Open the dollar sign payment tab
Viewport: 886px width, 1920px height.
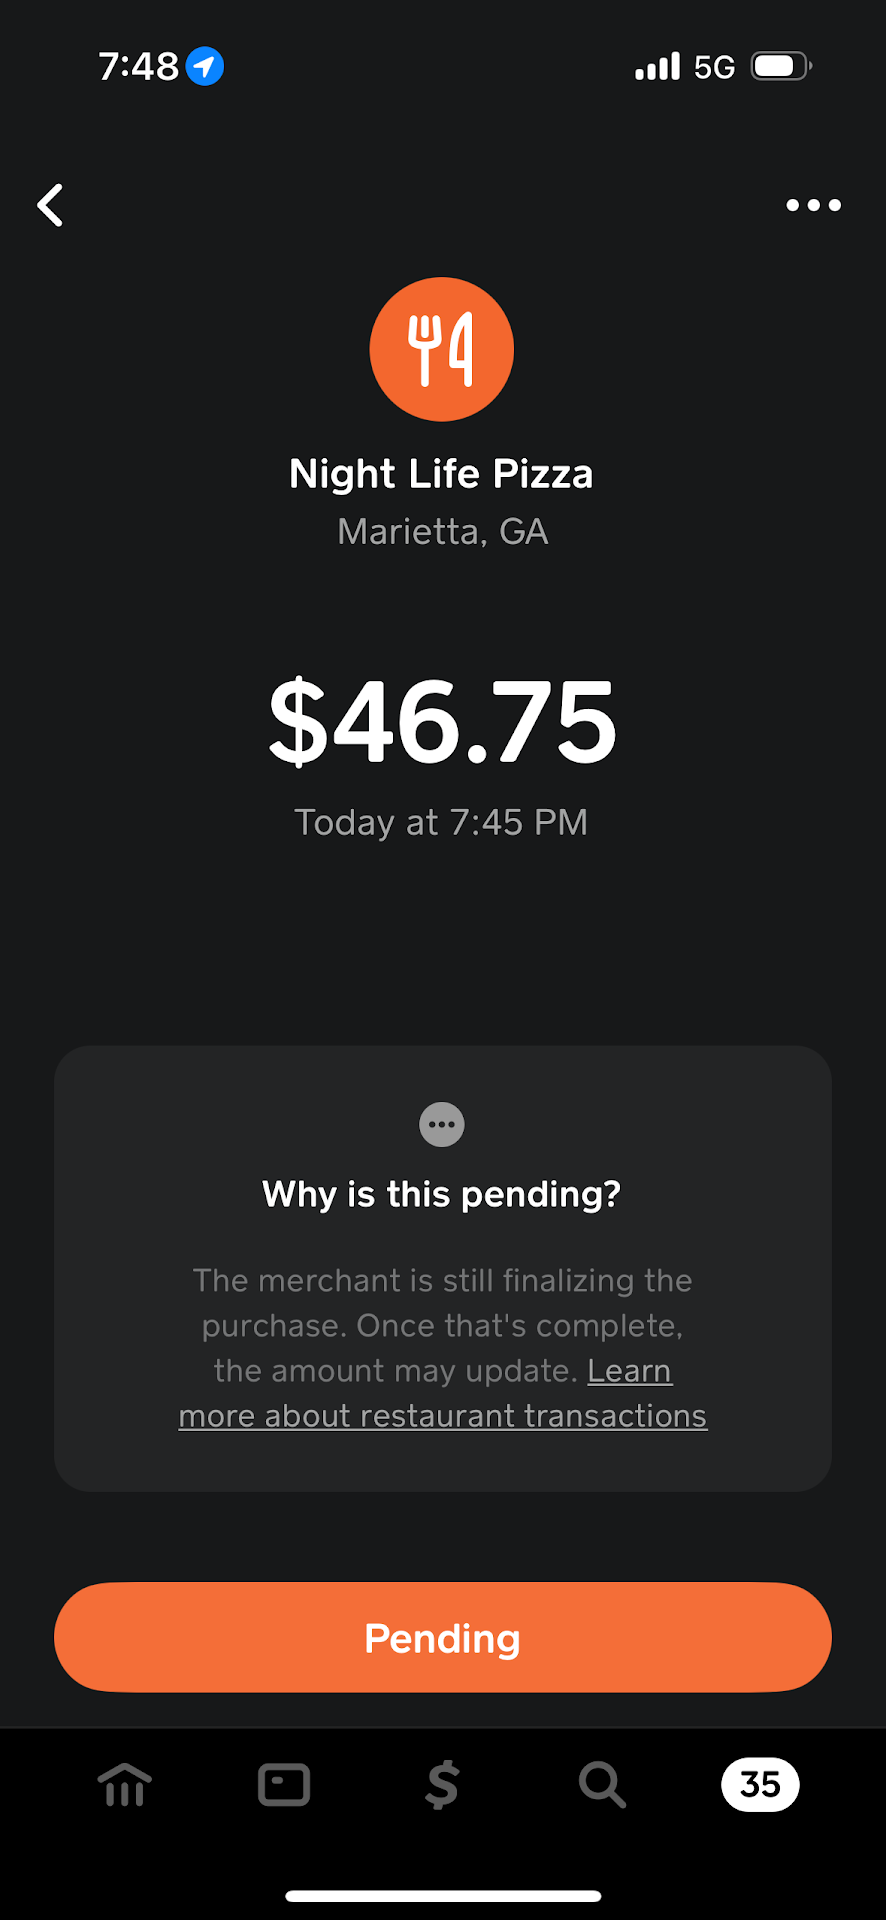click(442, 1784)
